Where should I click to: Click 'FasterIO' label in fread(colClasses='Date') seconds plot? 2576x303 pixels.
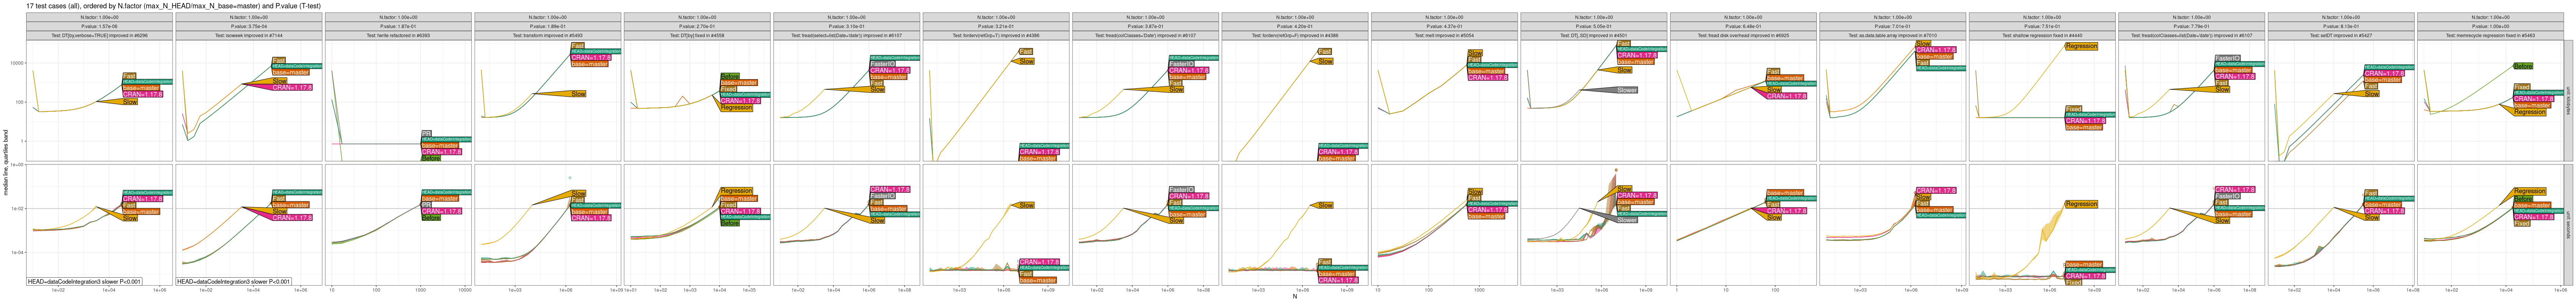[1181, 190]
